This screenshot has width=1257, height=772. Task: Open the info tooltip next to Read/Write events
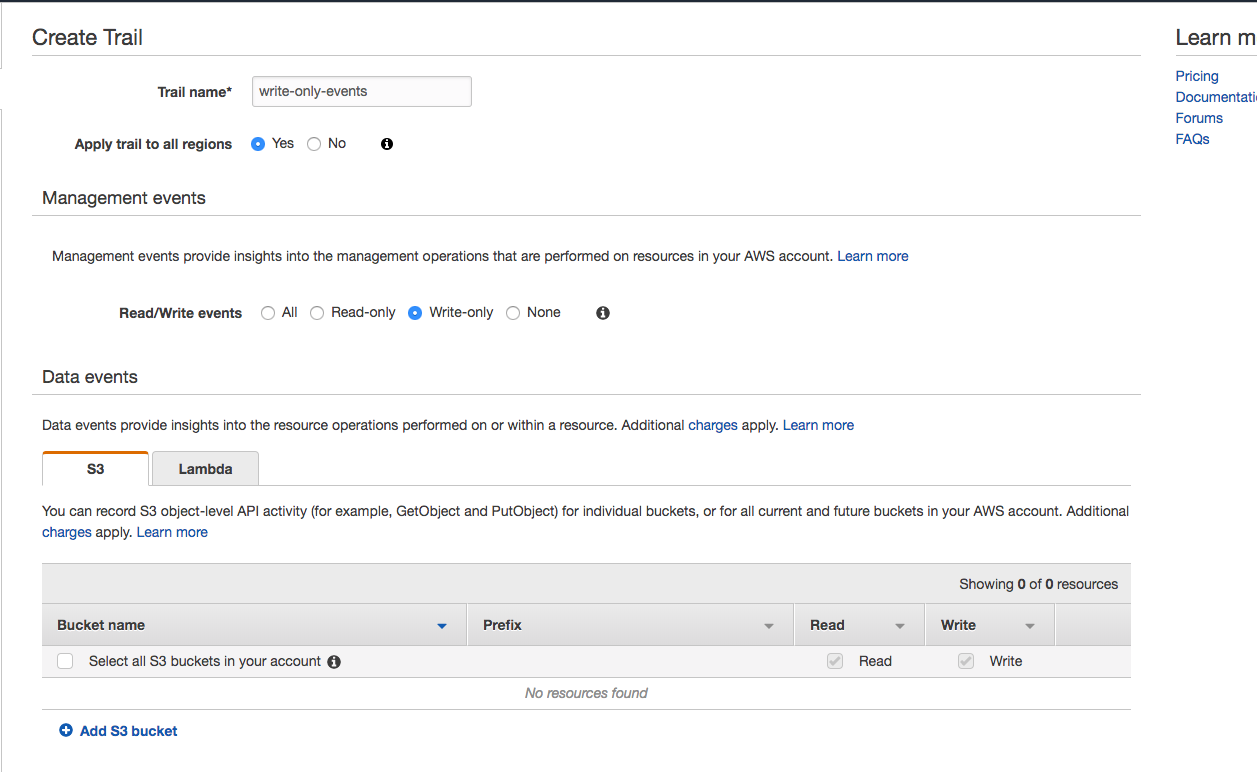tap(602, 312)
